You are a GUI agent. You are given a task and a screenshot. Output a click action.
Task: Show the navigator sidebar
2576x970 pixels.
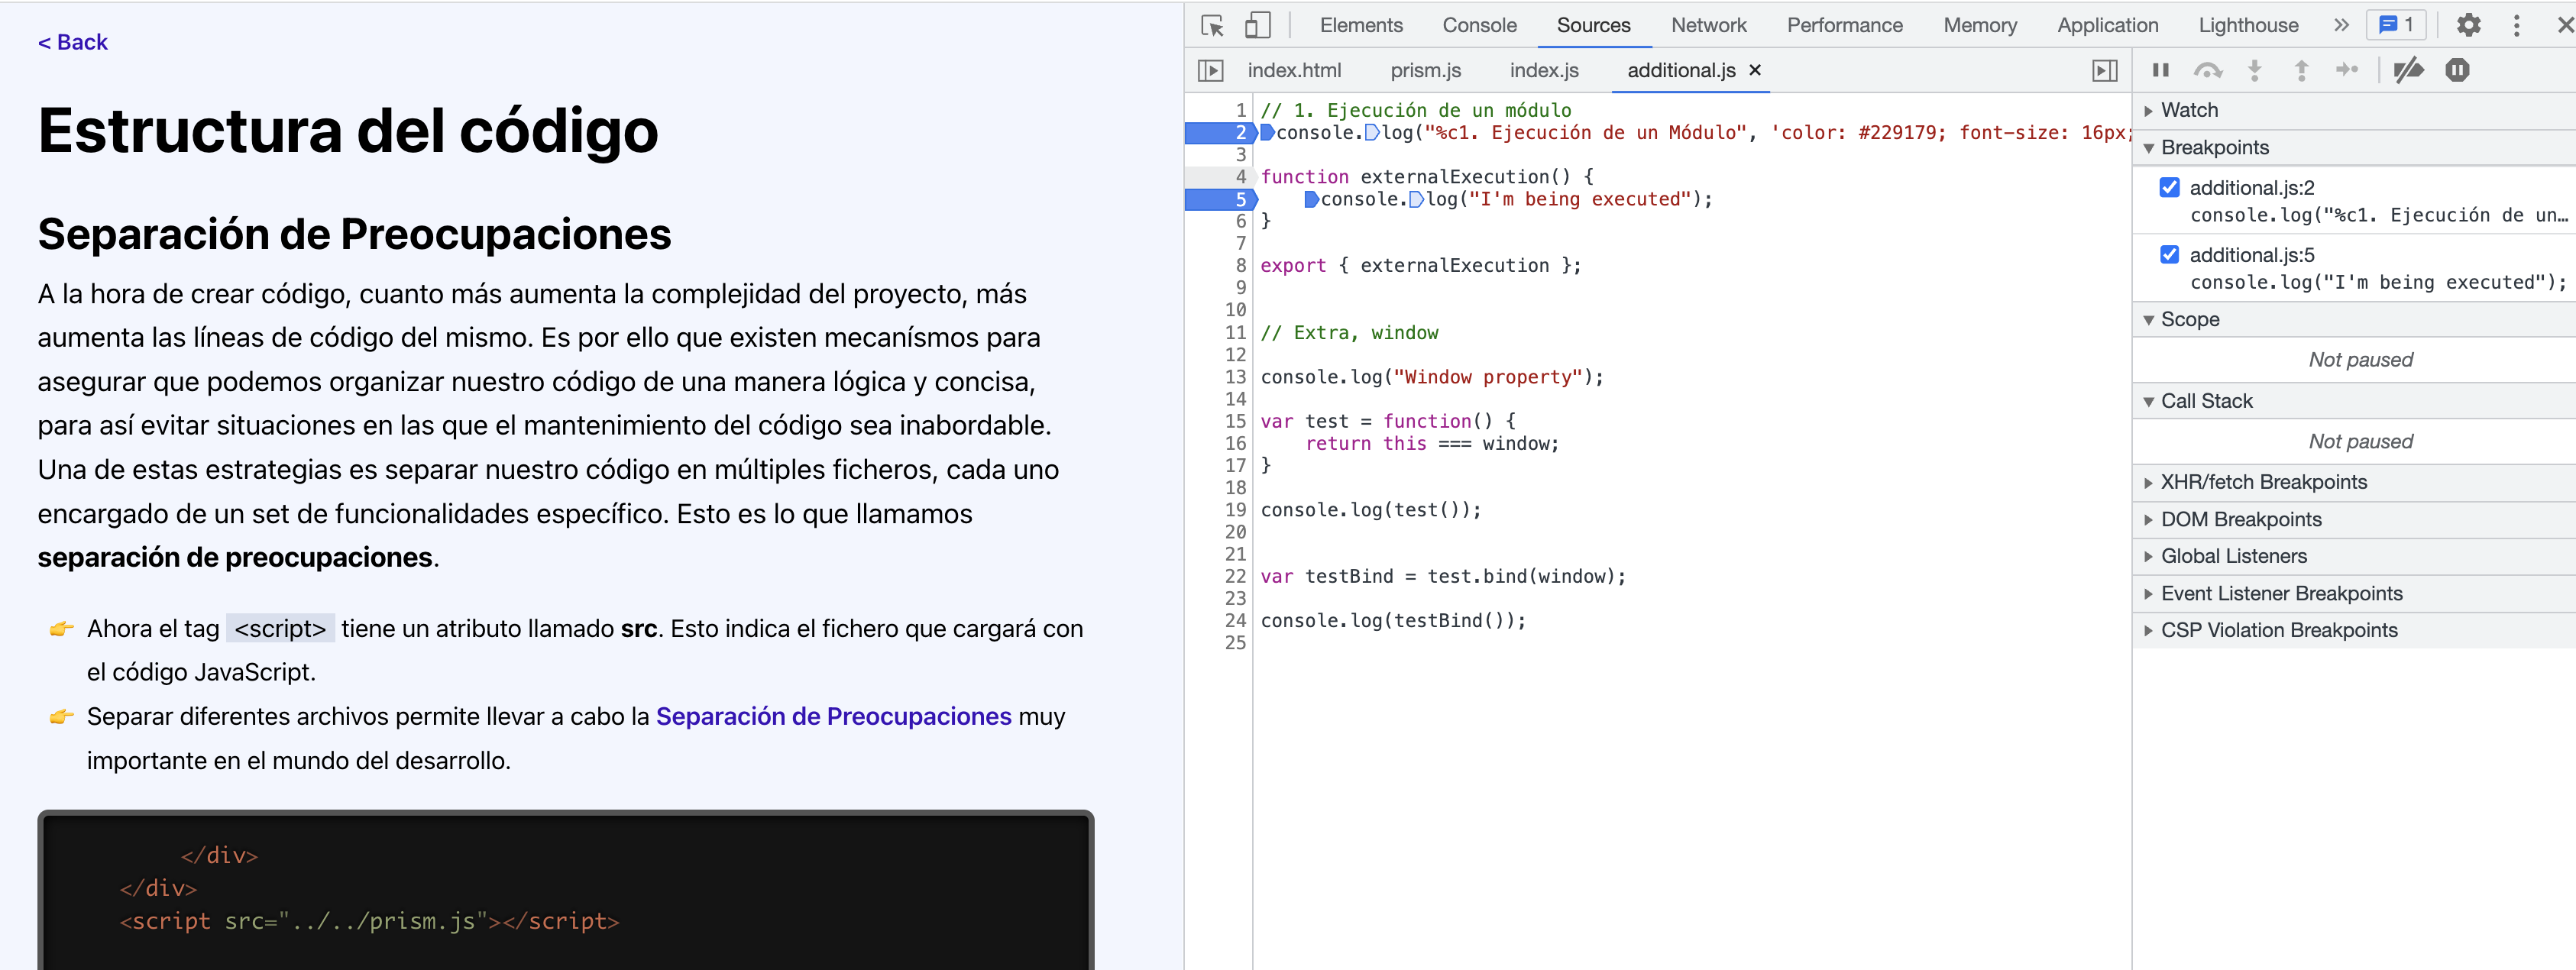pyautogui.click(x=1212, y=70)
